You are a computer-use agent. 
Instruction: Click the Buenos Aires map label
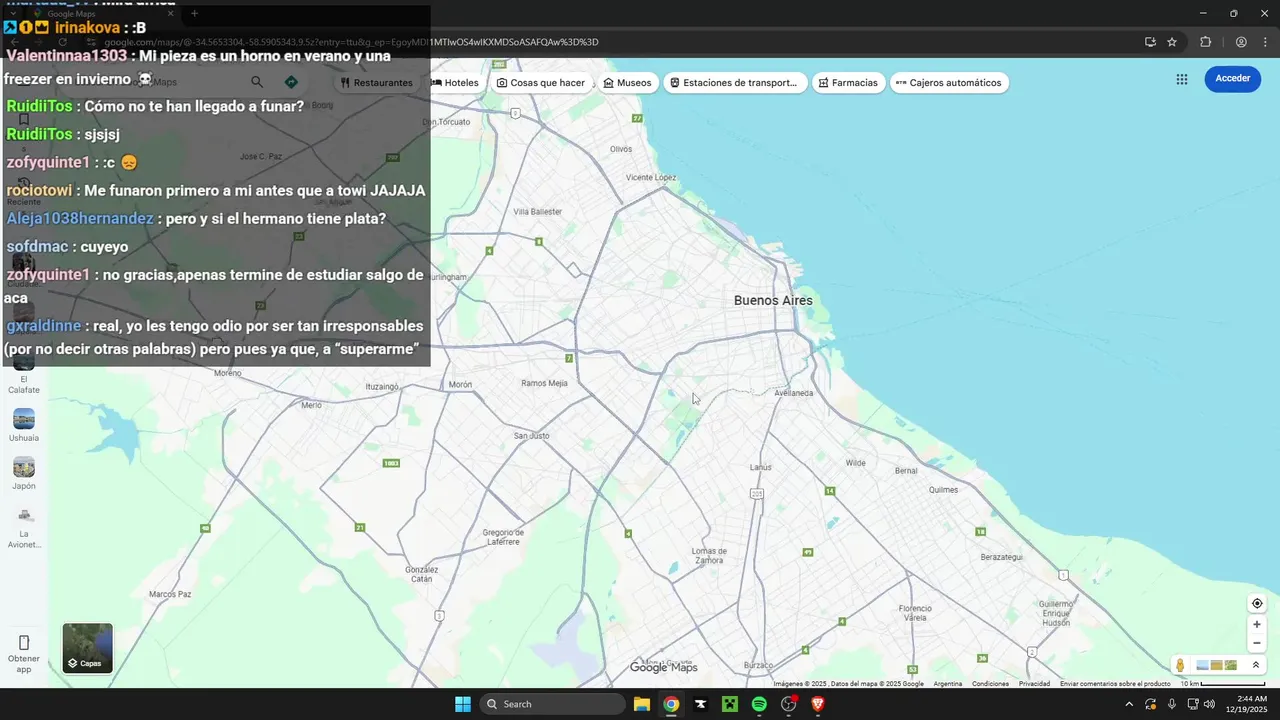coord(773,300)
